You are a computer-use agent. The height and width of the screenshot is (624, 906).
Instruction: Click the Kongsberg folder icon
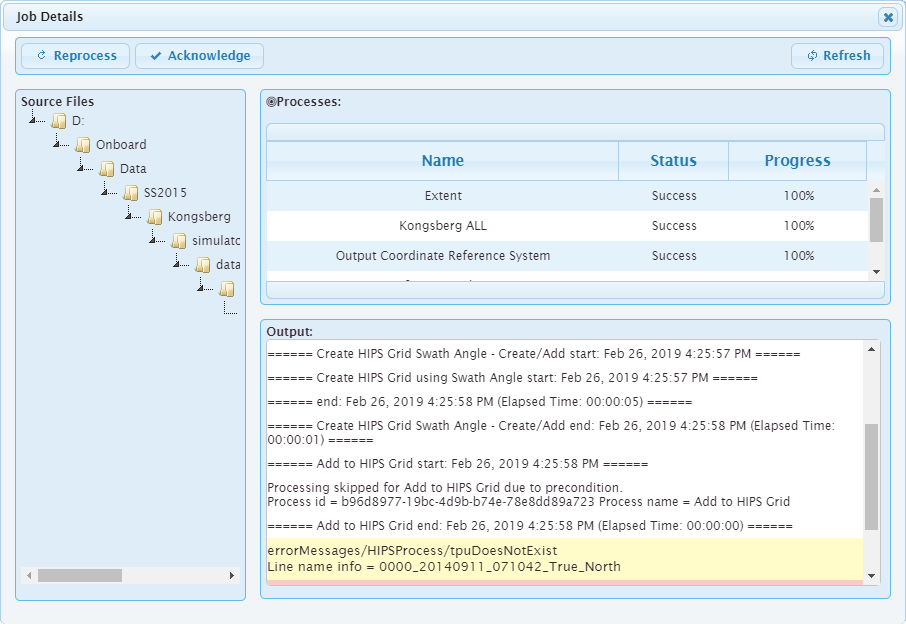tap(155, 217)
